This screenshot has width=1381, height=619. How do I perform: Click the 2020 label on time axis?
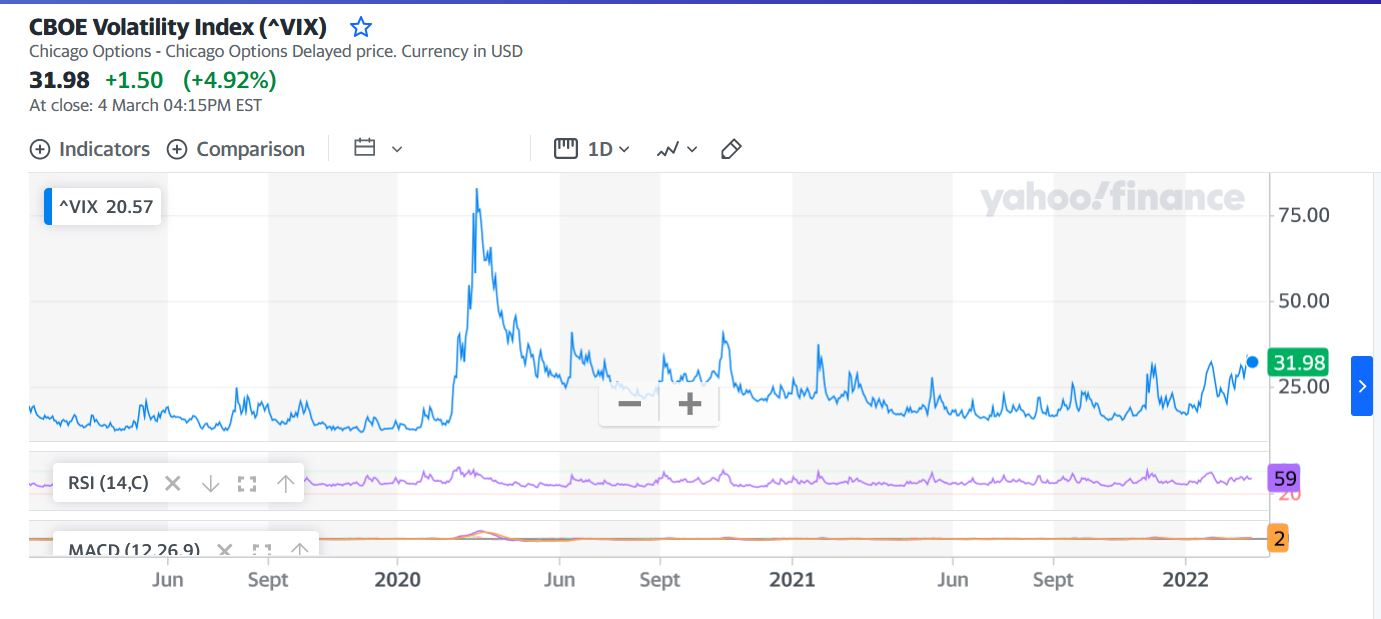(397, 579)
